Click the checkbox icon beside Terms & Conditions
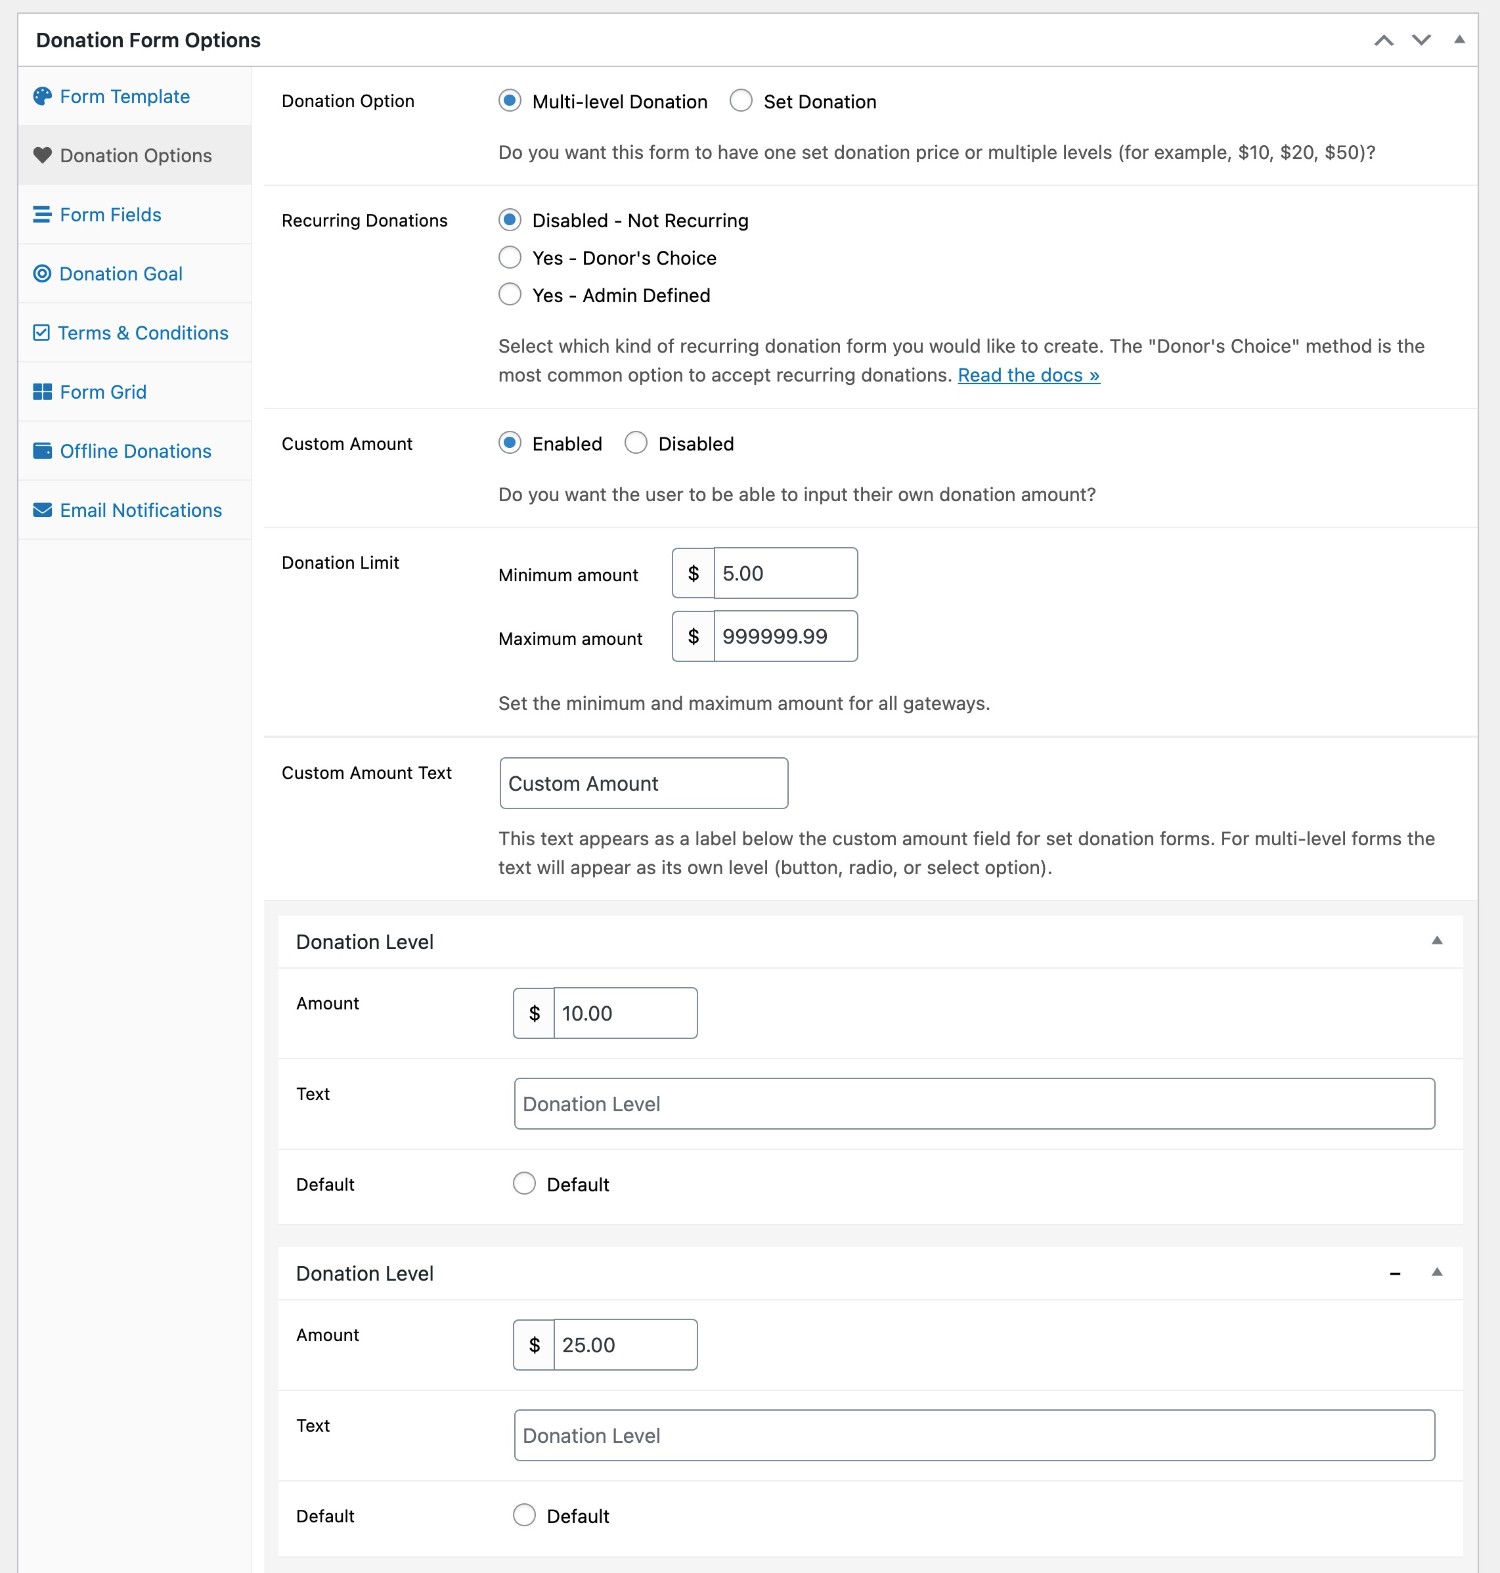Image resolution: width=1500 pixels, height=1573 pixels. pyautogui.click(x=41, y=332)
